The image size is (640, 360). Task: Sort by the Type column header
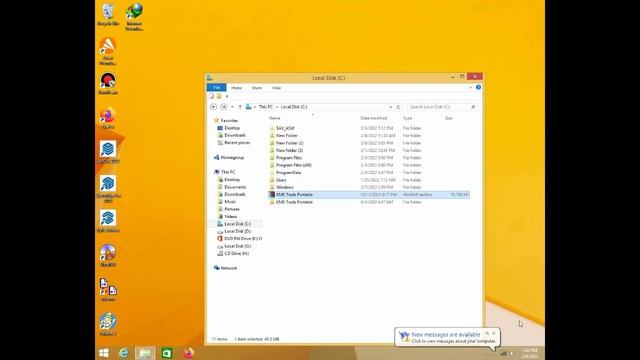(x=407, y=118)
